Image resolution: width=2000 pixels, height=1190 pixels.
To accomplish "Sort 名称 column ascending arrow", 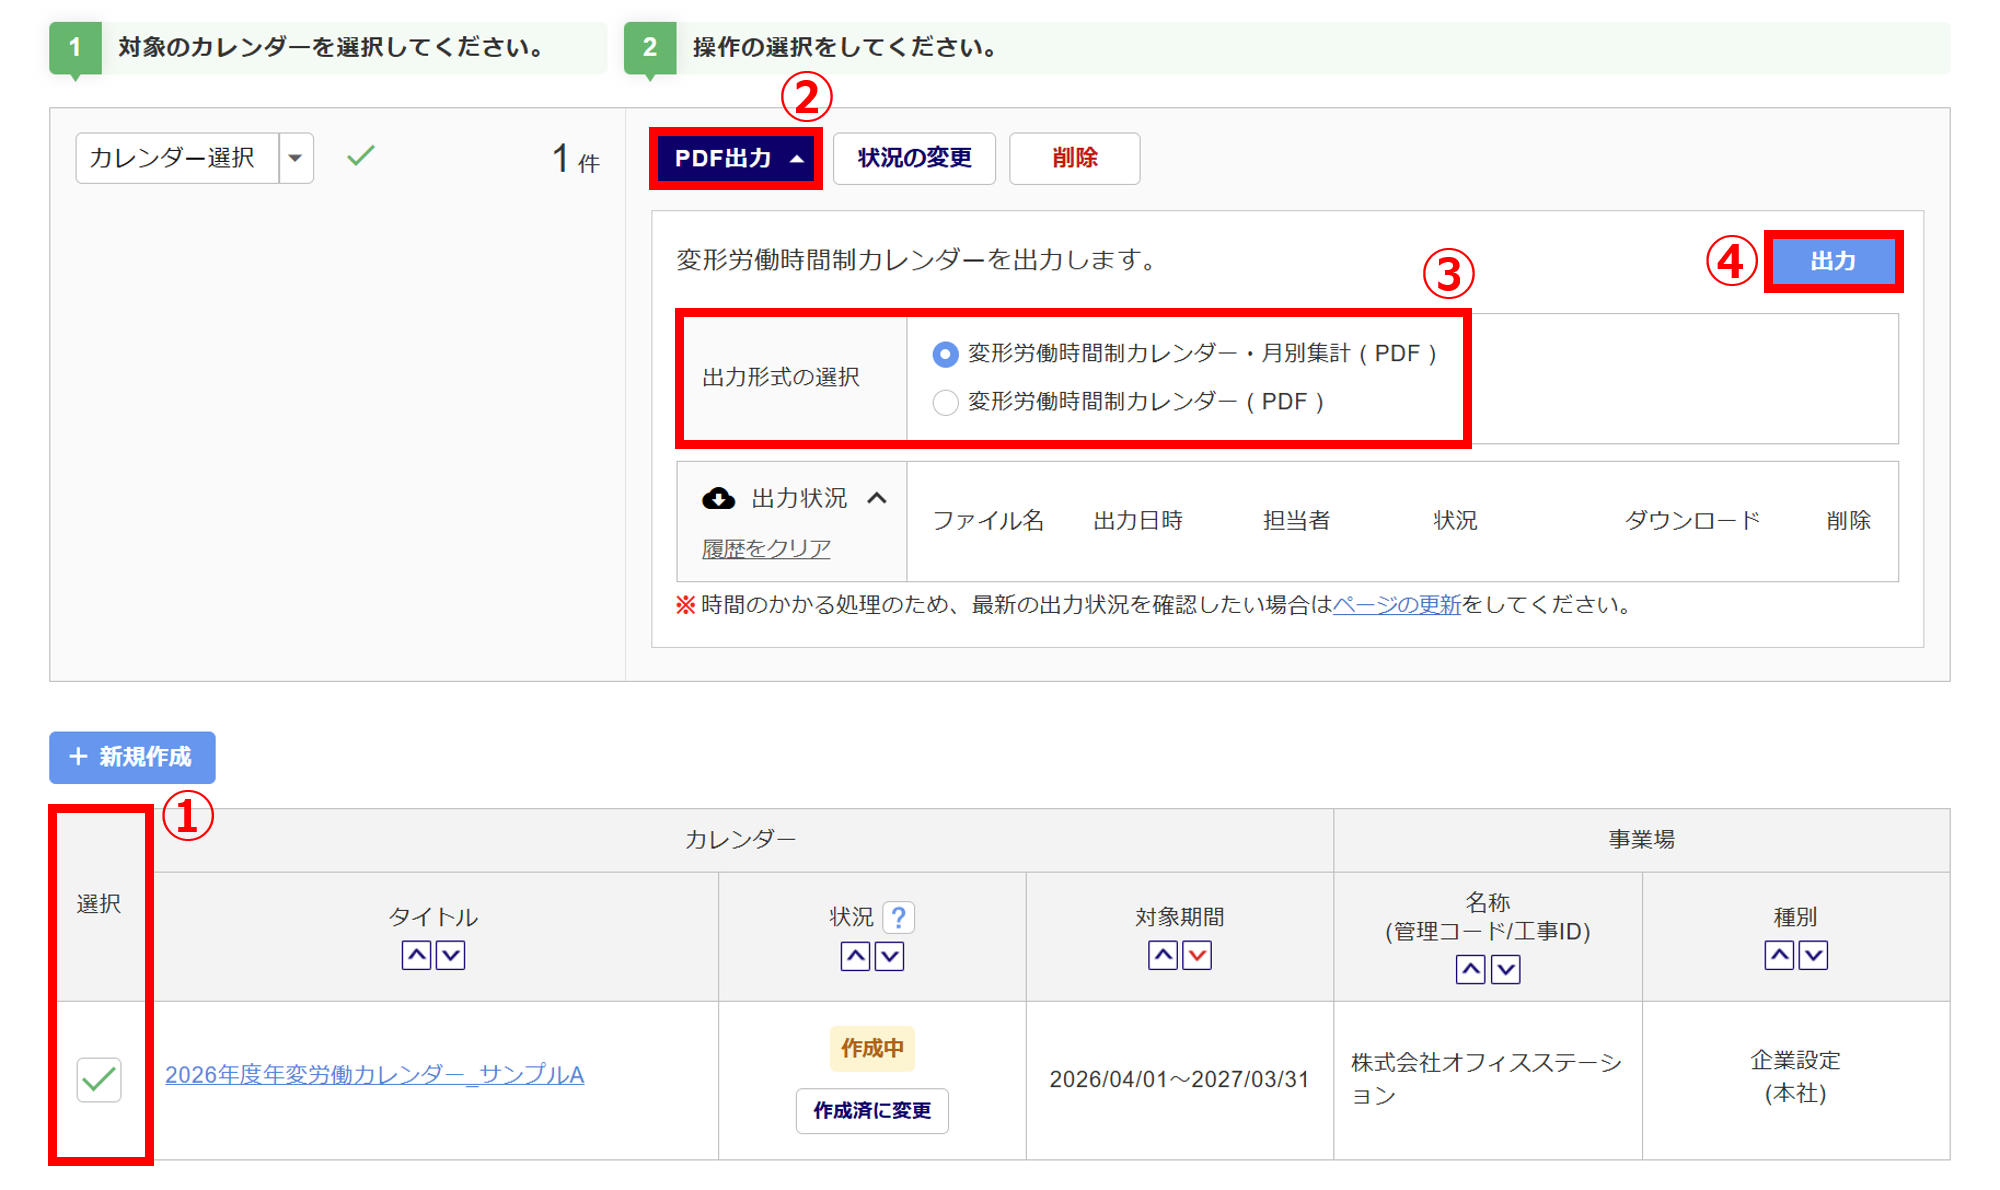I will click(x=1470, y=969).
